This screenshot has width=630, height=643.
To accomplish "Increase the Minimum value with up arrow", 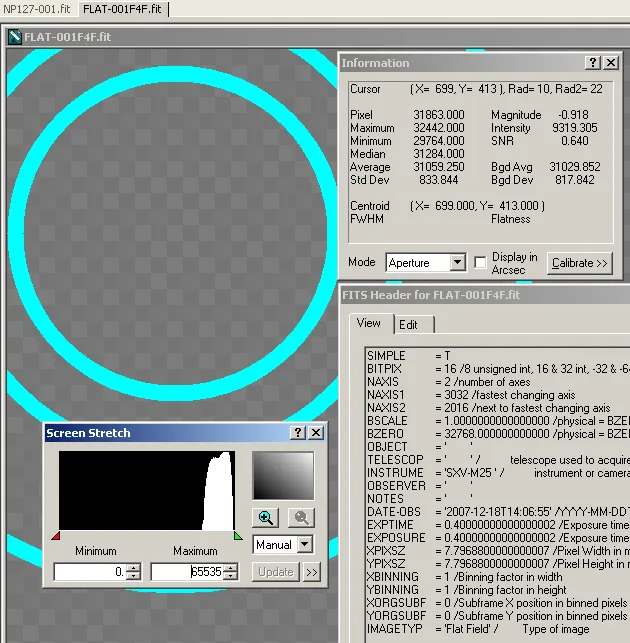I will [x=133, y=567].
